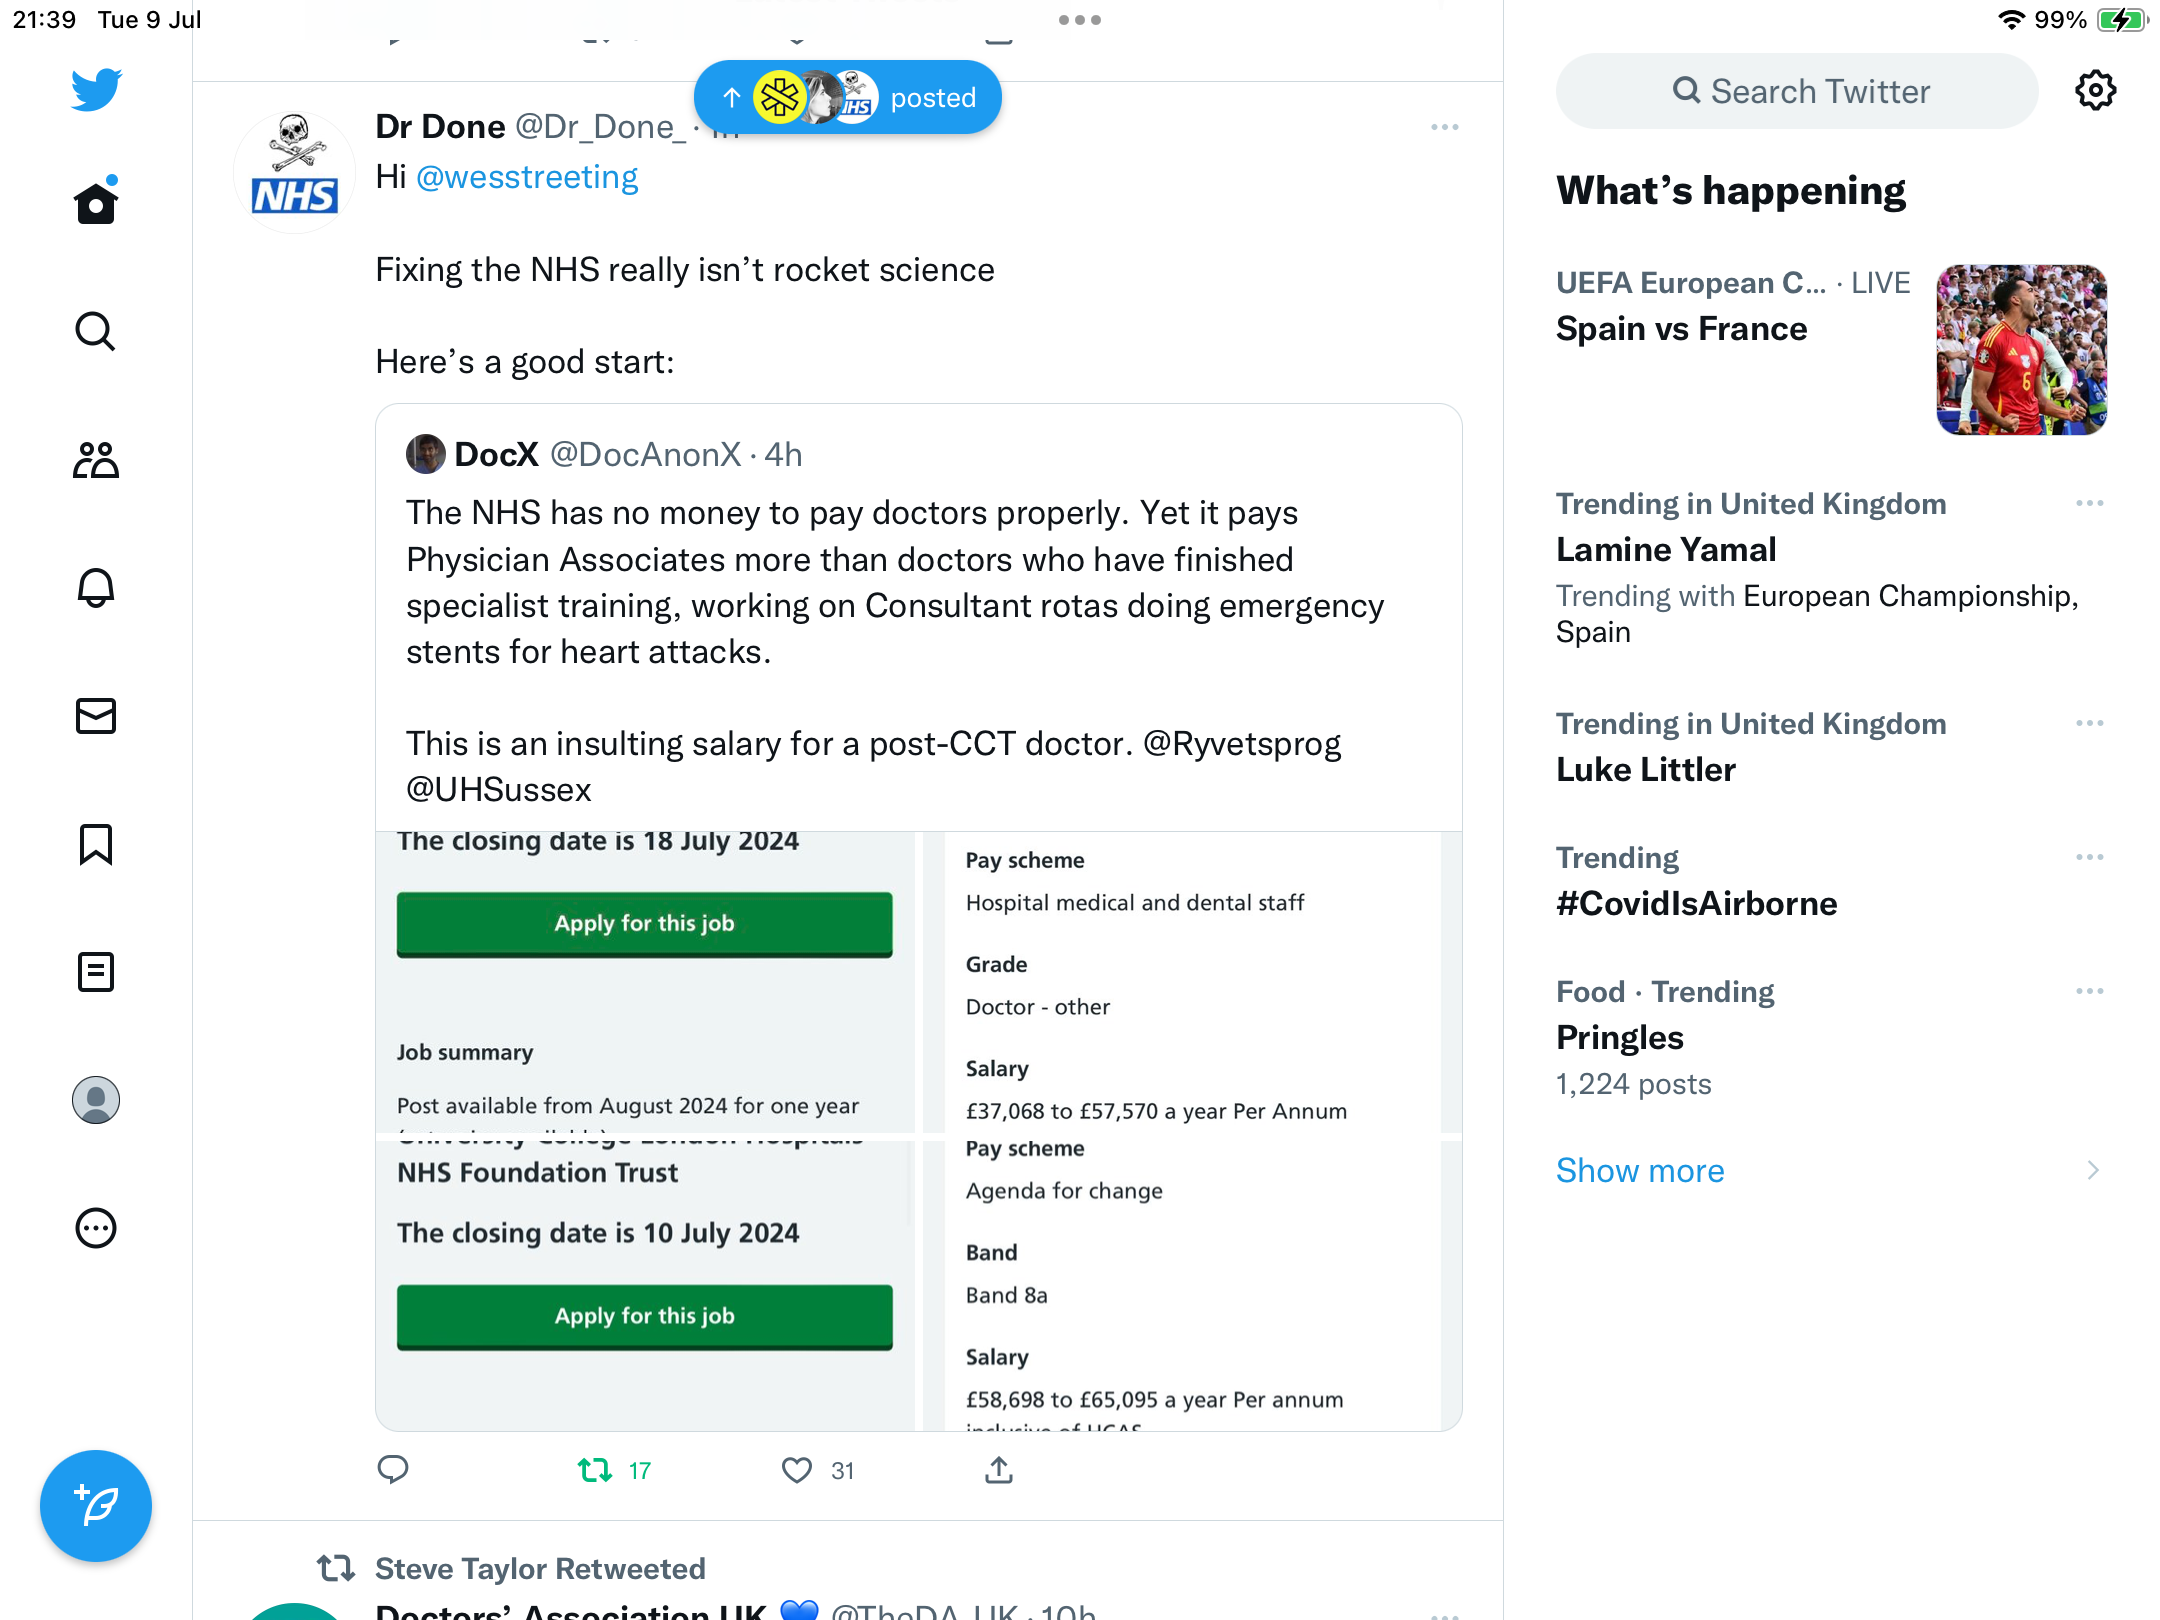This screenshot has height=1620, width=2160.
Task: Open the Communities icon
Action: pos(96,460)
